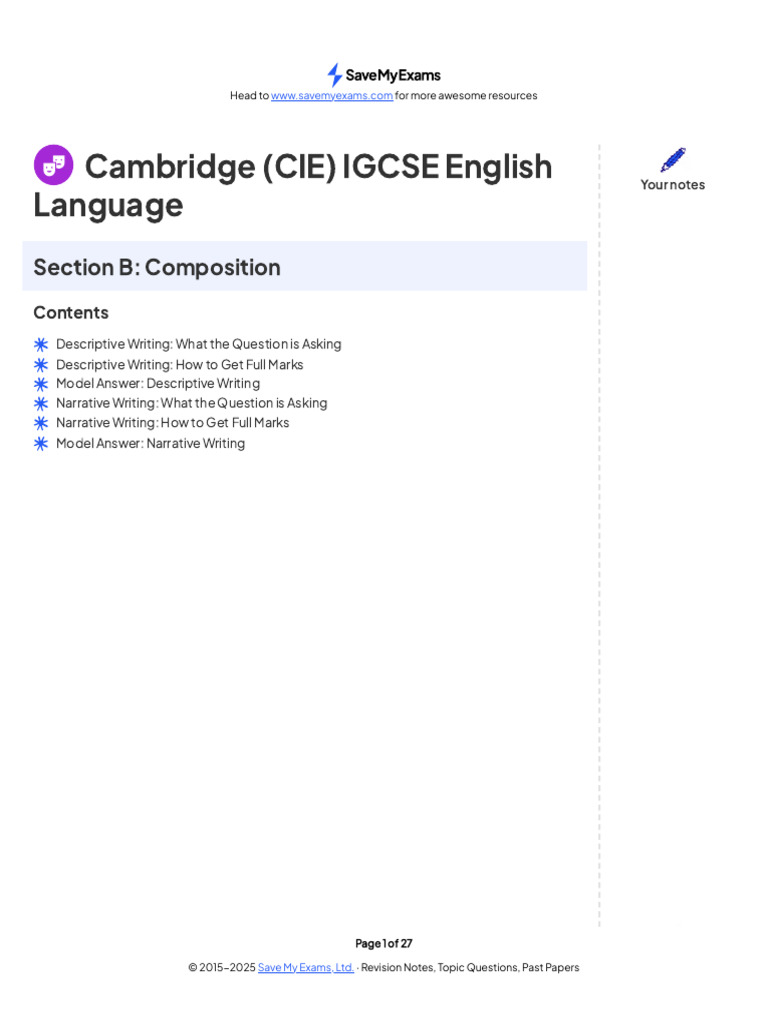The height and width of the screenshot is (1024, 768).
Task: Select Narrative Writing: What the Question is Asking
Action: [x=191, y=403]
